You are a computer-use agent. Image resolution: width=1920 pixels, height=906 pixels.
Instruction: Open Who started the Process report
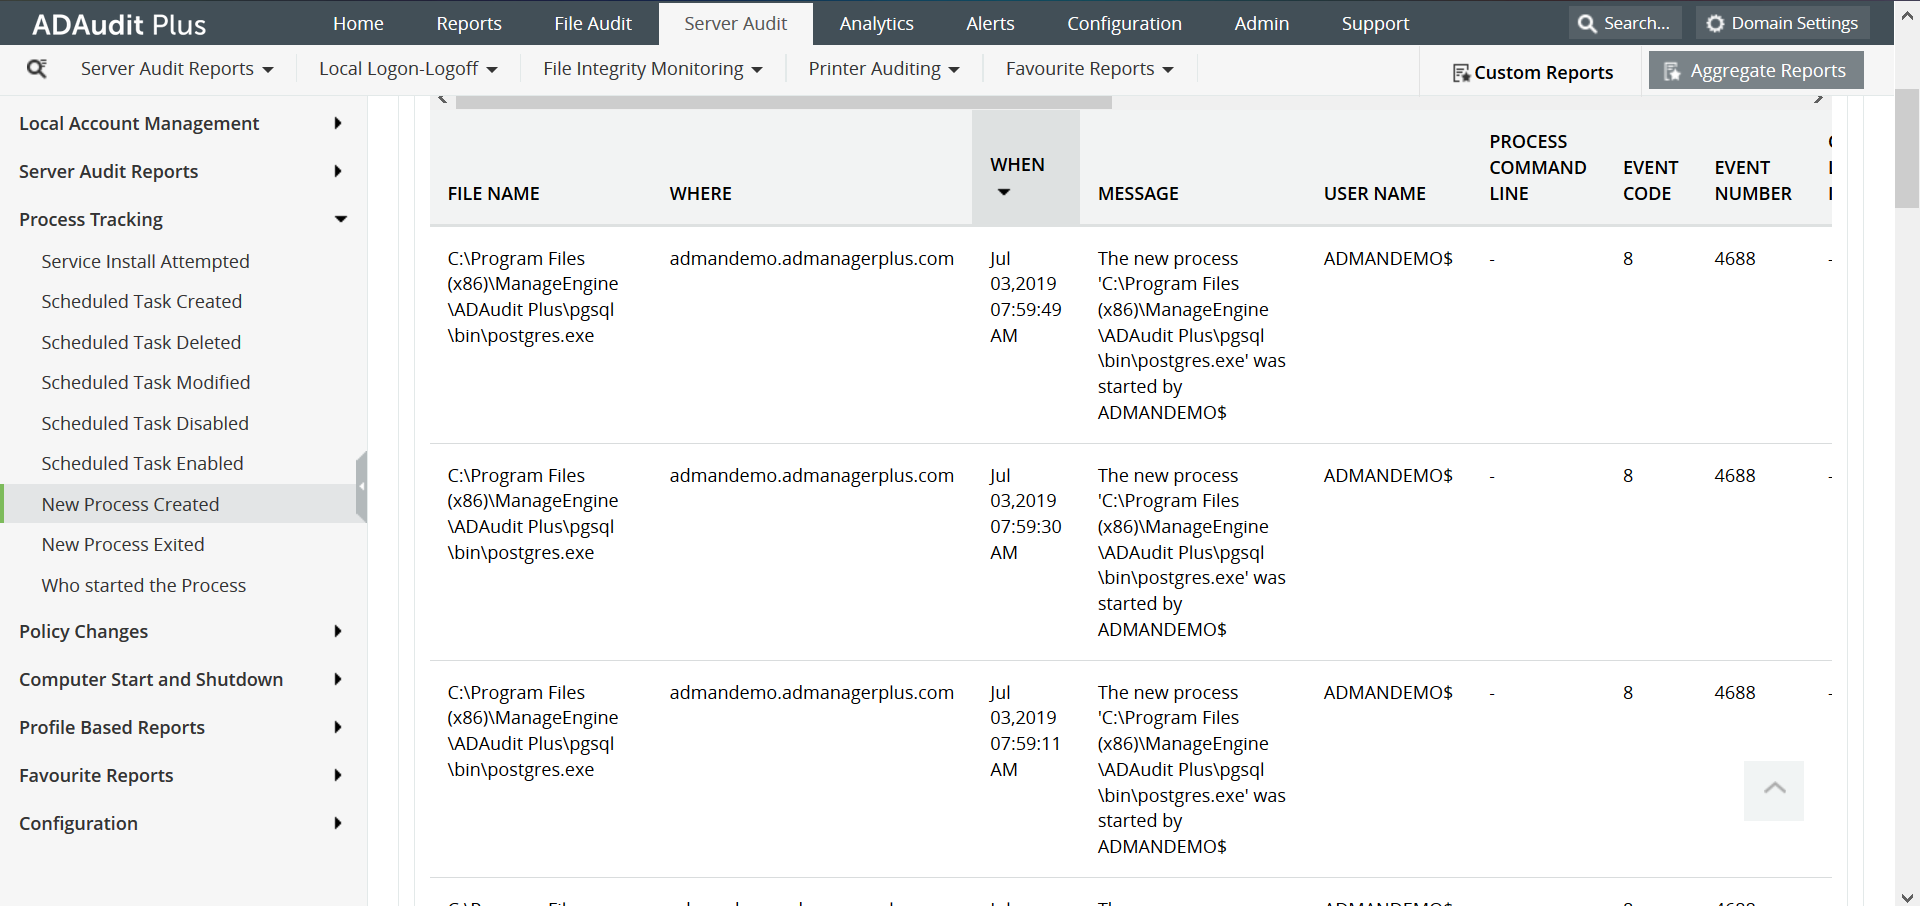[144, 585]
